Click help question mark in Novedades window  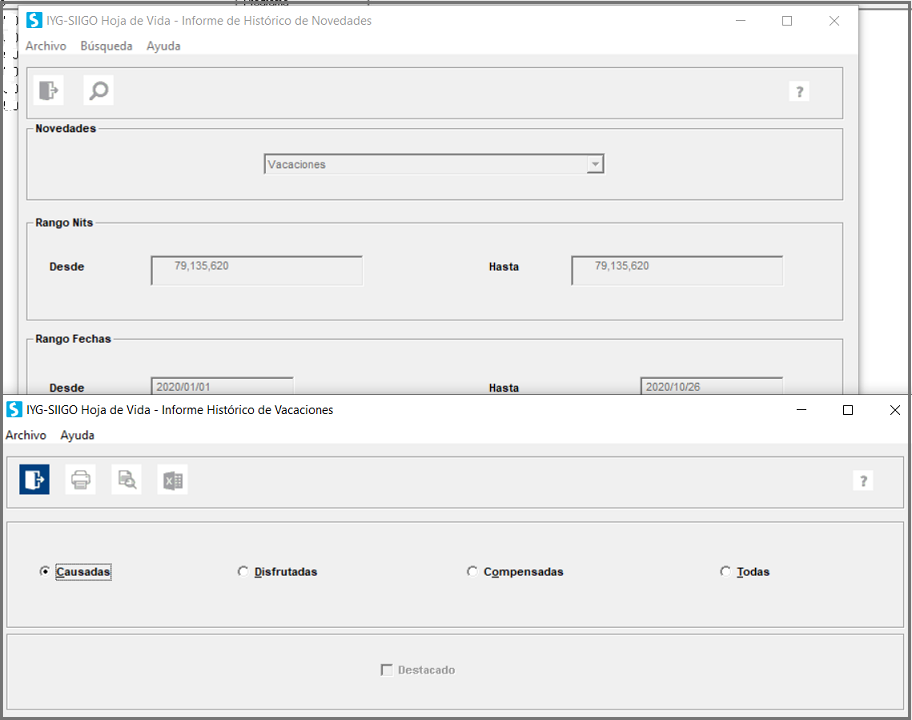pyautogui.click(x=799, y=91)
